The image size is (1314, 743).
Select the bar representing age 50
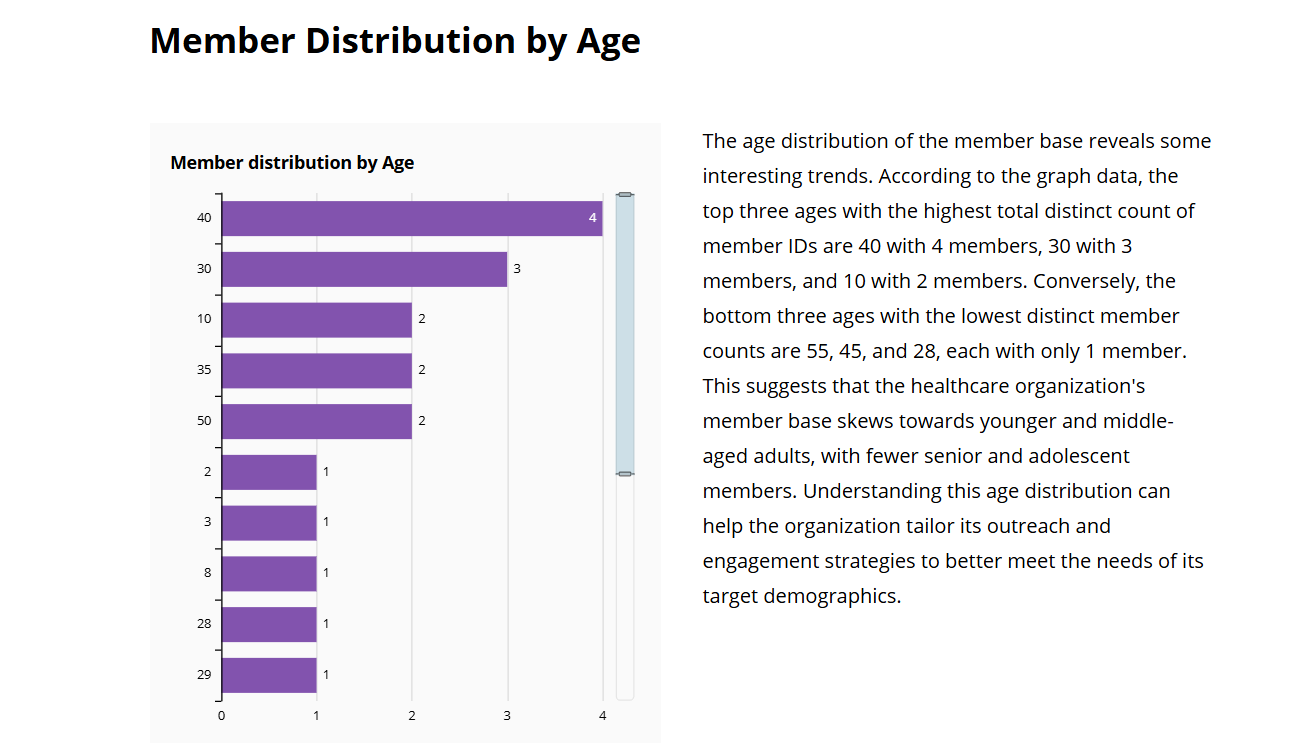tap(315, 420)
